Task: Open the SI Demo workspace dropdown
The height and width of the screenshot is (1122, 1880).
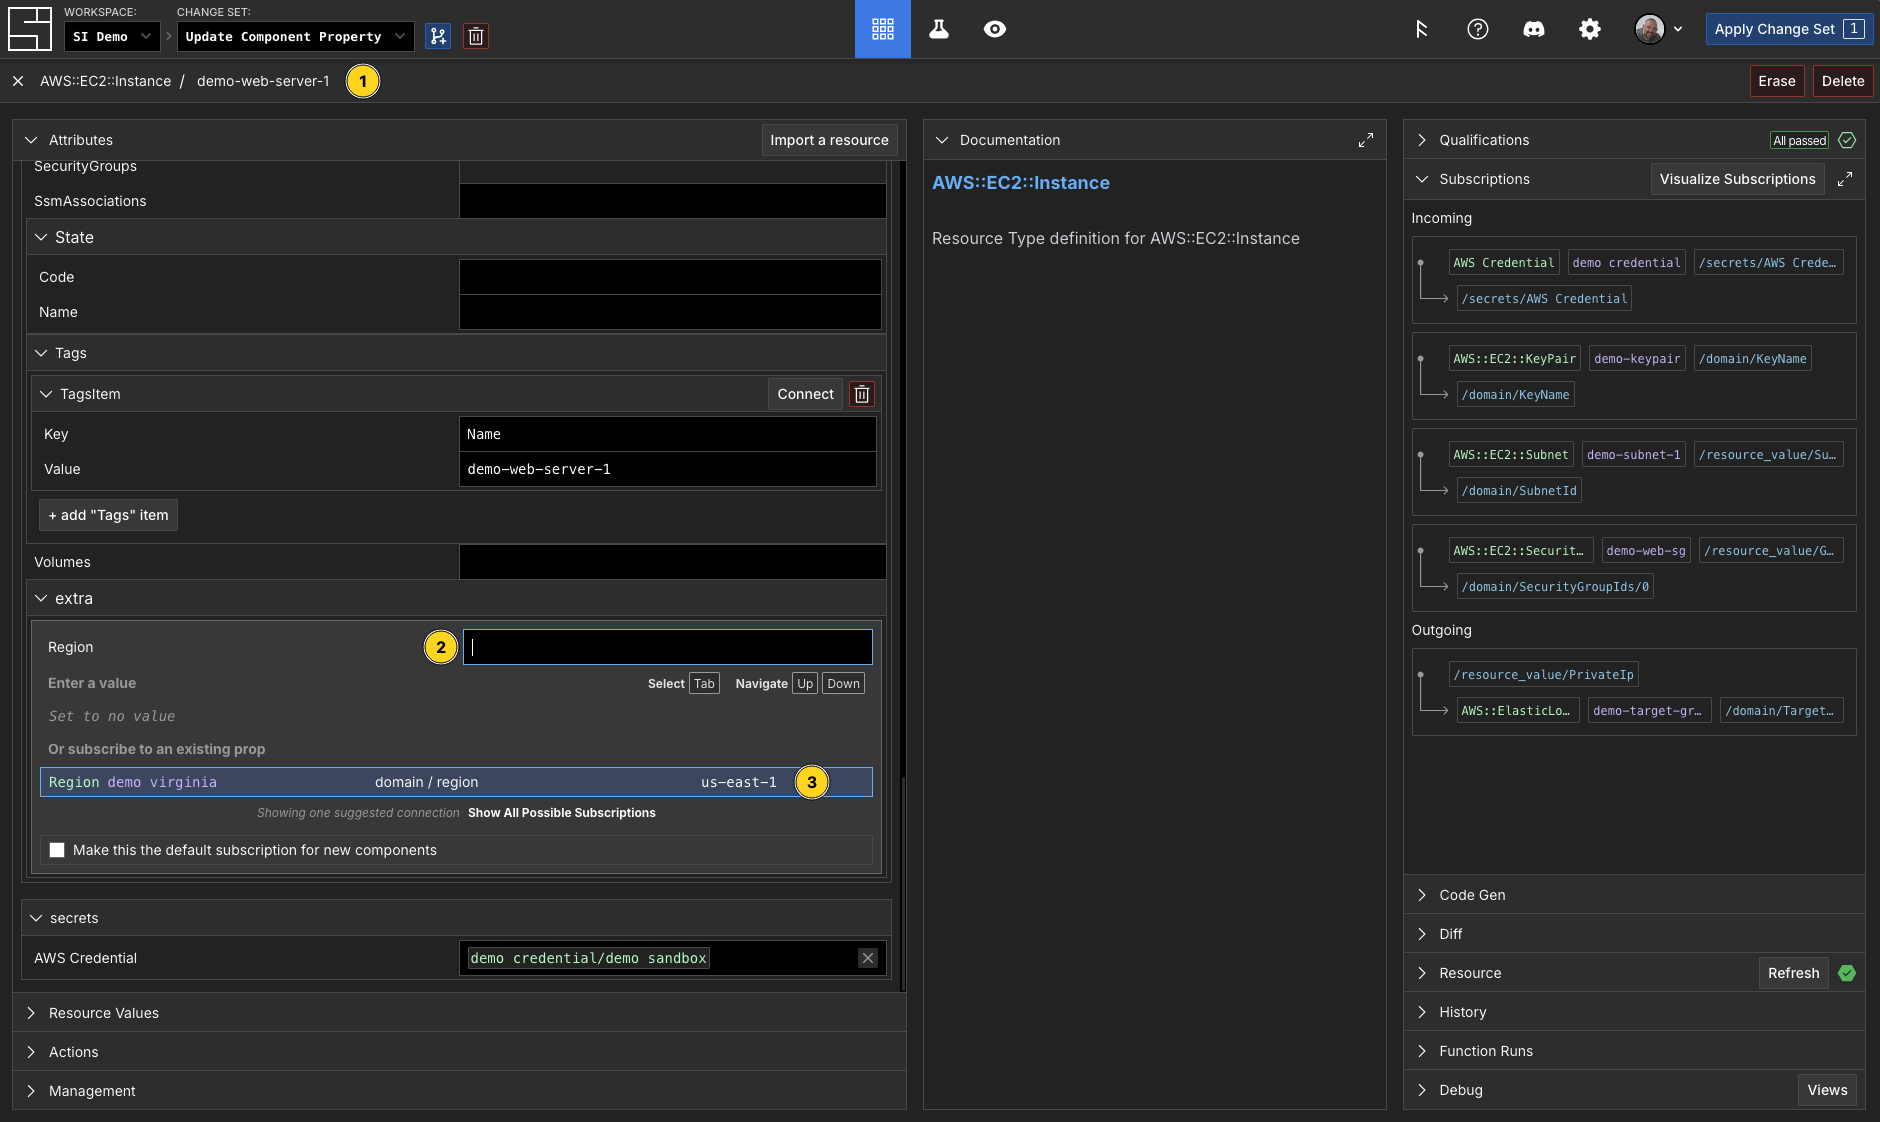Action: point(112,36)
